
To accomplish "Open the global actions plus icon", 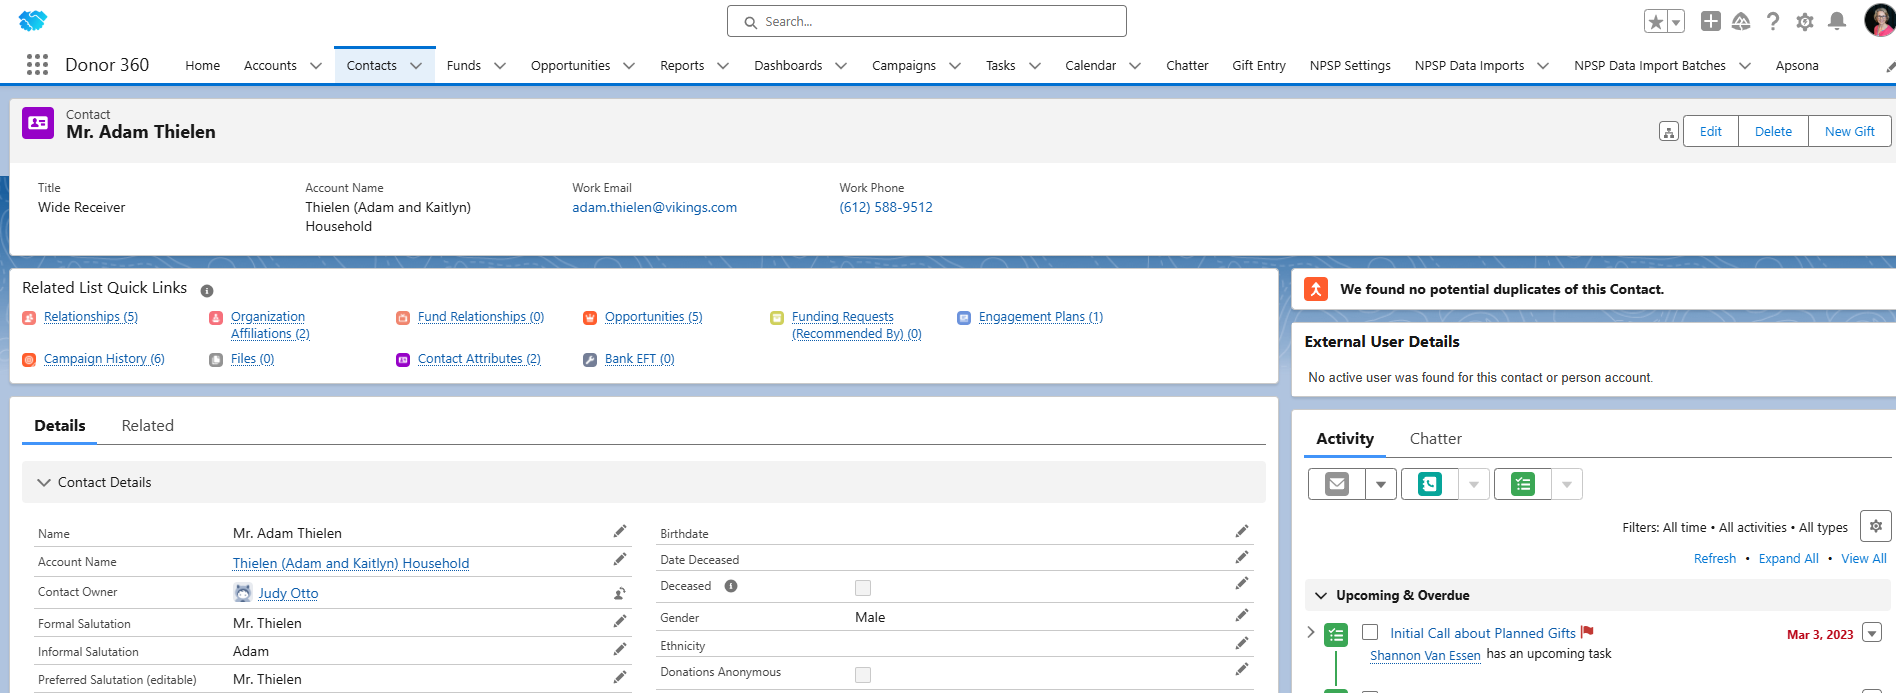I will [x=1711, y=21].
